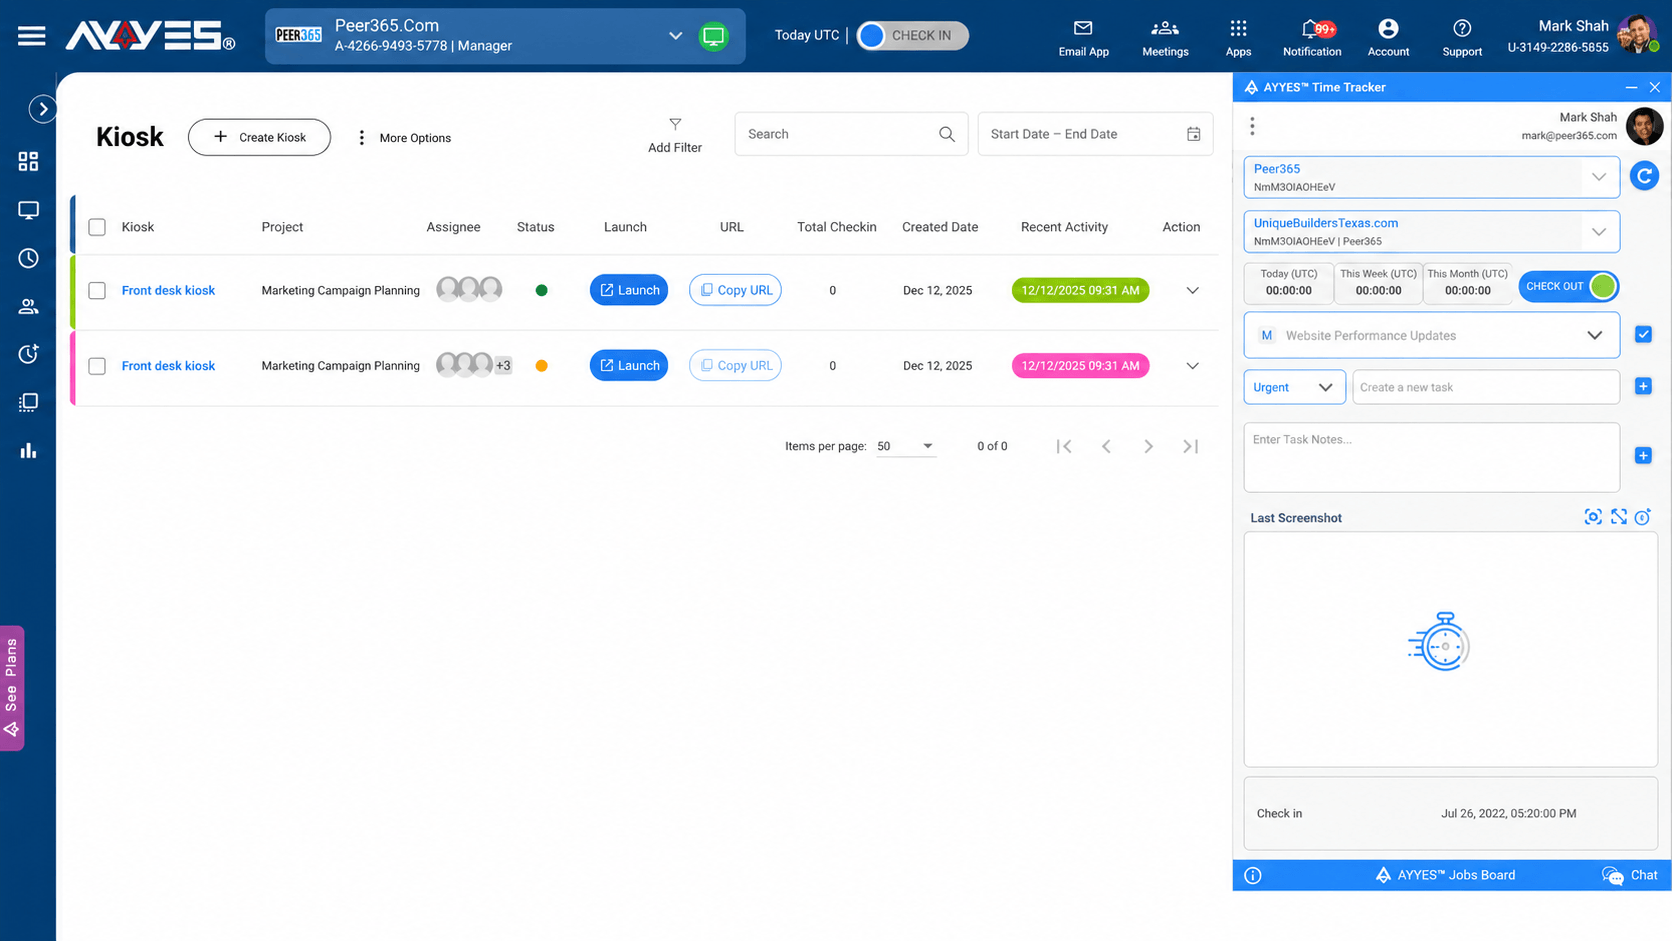Go to the previous page arrow

[1106, 446]
